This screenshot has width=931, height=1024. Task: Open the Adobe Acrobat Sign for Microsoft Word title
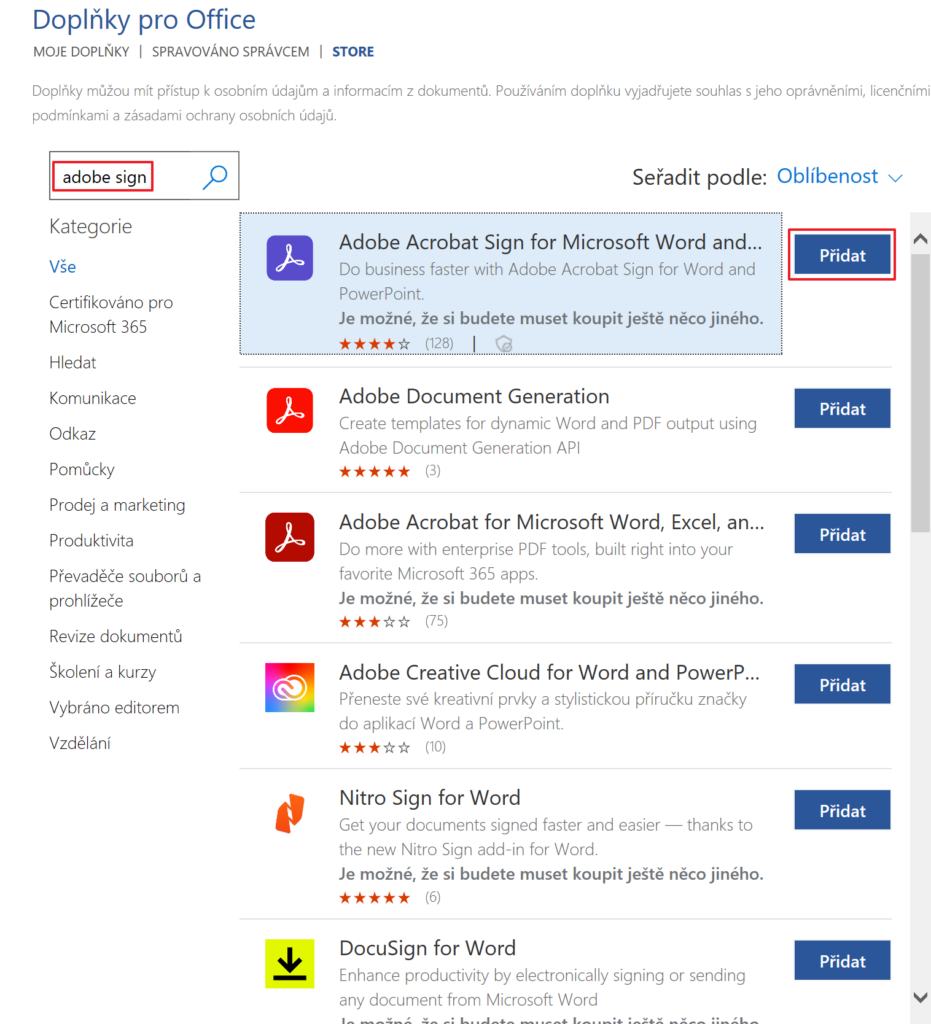point(550,242)
